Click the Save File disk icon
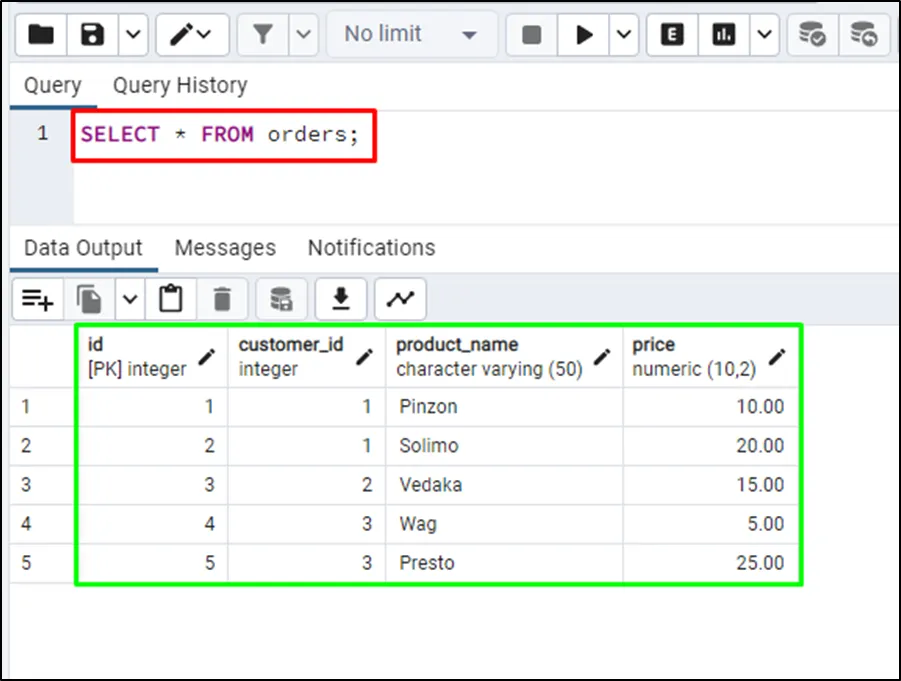Image resolution: width=901 pixels, height=681 pixels. tap(93, 35)
